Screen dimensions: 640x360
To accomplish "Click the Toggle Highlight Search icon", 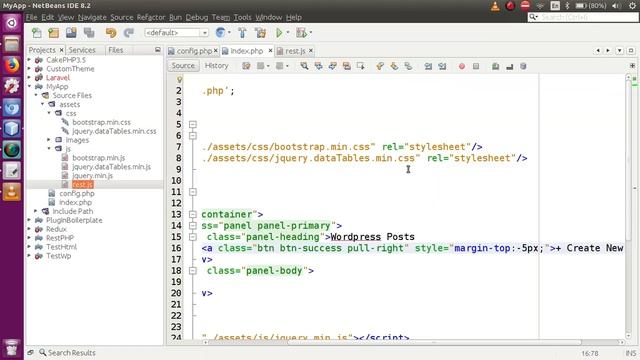I will click(347, 66).
